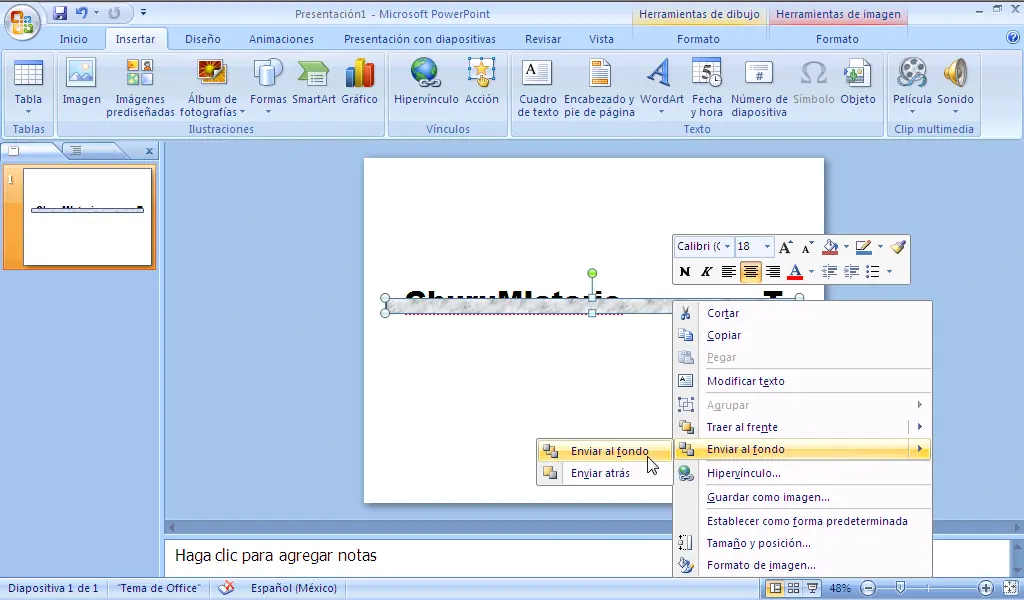The image size is (1024, 600).
Task: Open font color dropdown arrow
Action: (811, 272)
